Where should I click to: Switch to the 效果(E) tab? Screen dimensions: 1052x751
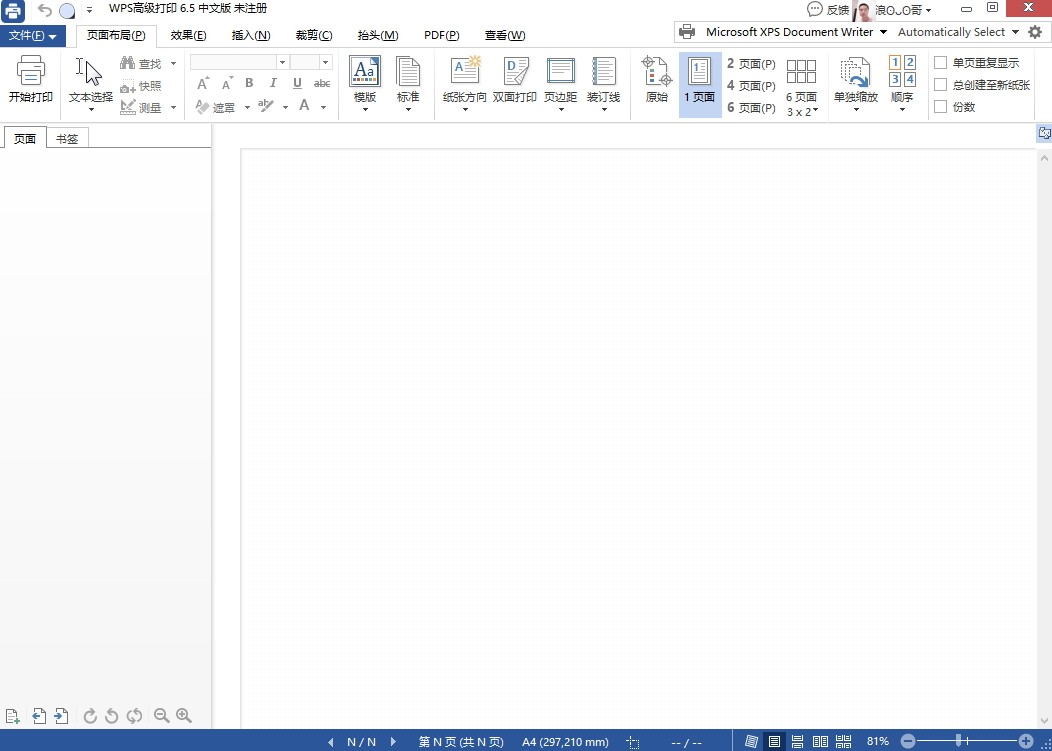coord(188,36)
